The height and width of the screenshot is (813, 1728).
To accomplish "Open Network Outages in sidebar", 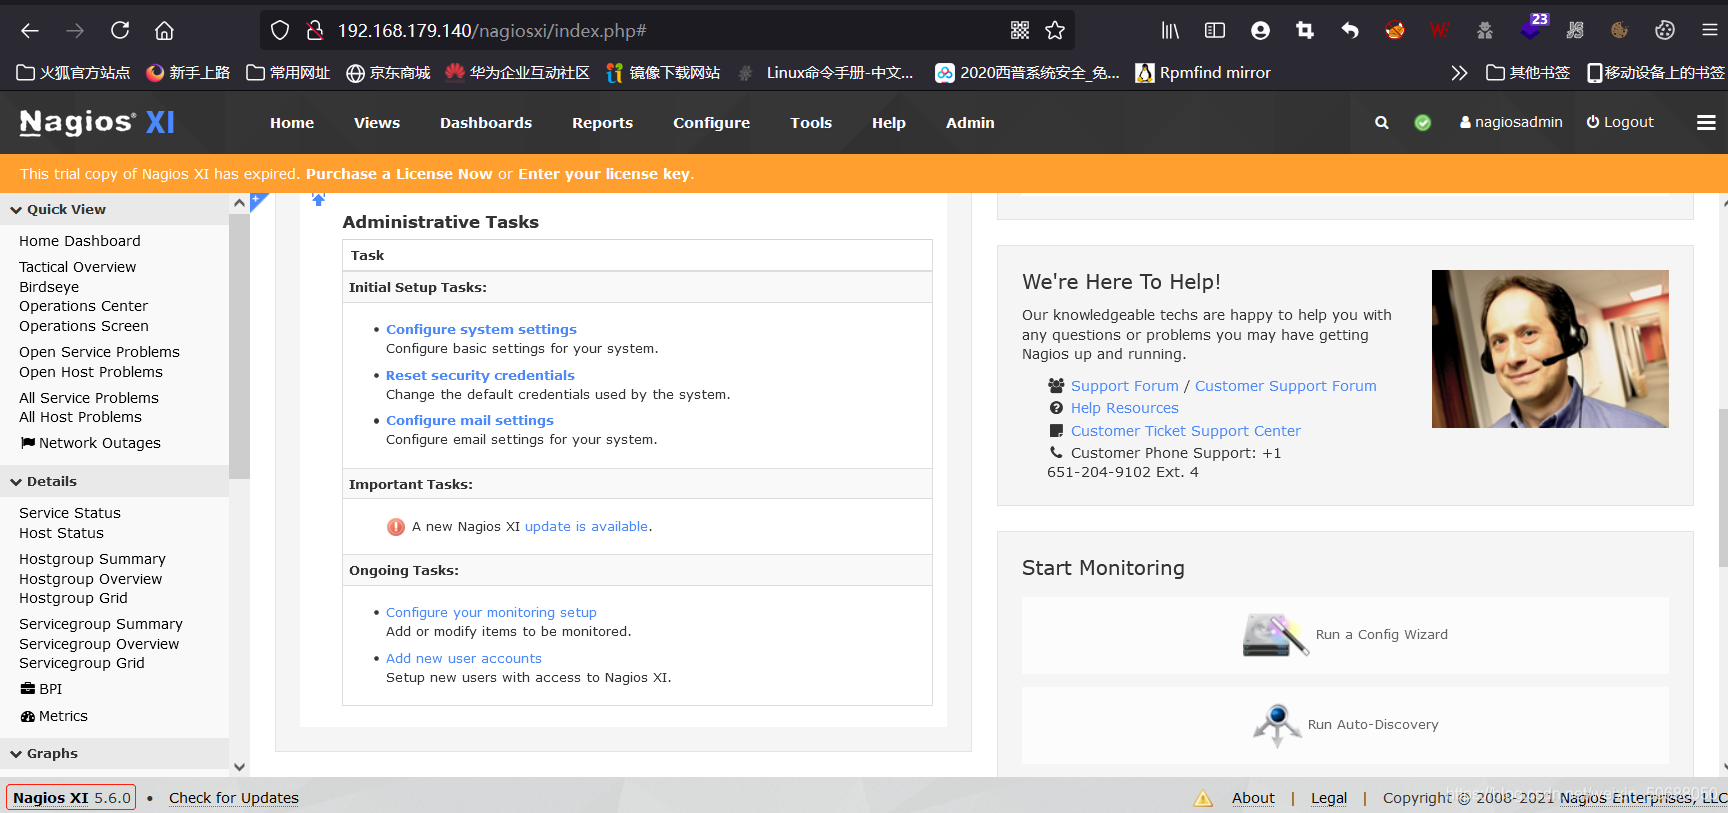I will coord(90,443).
